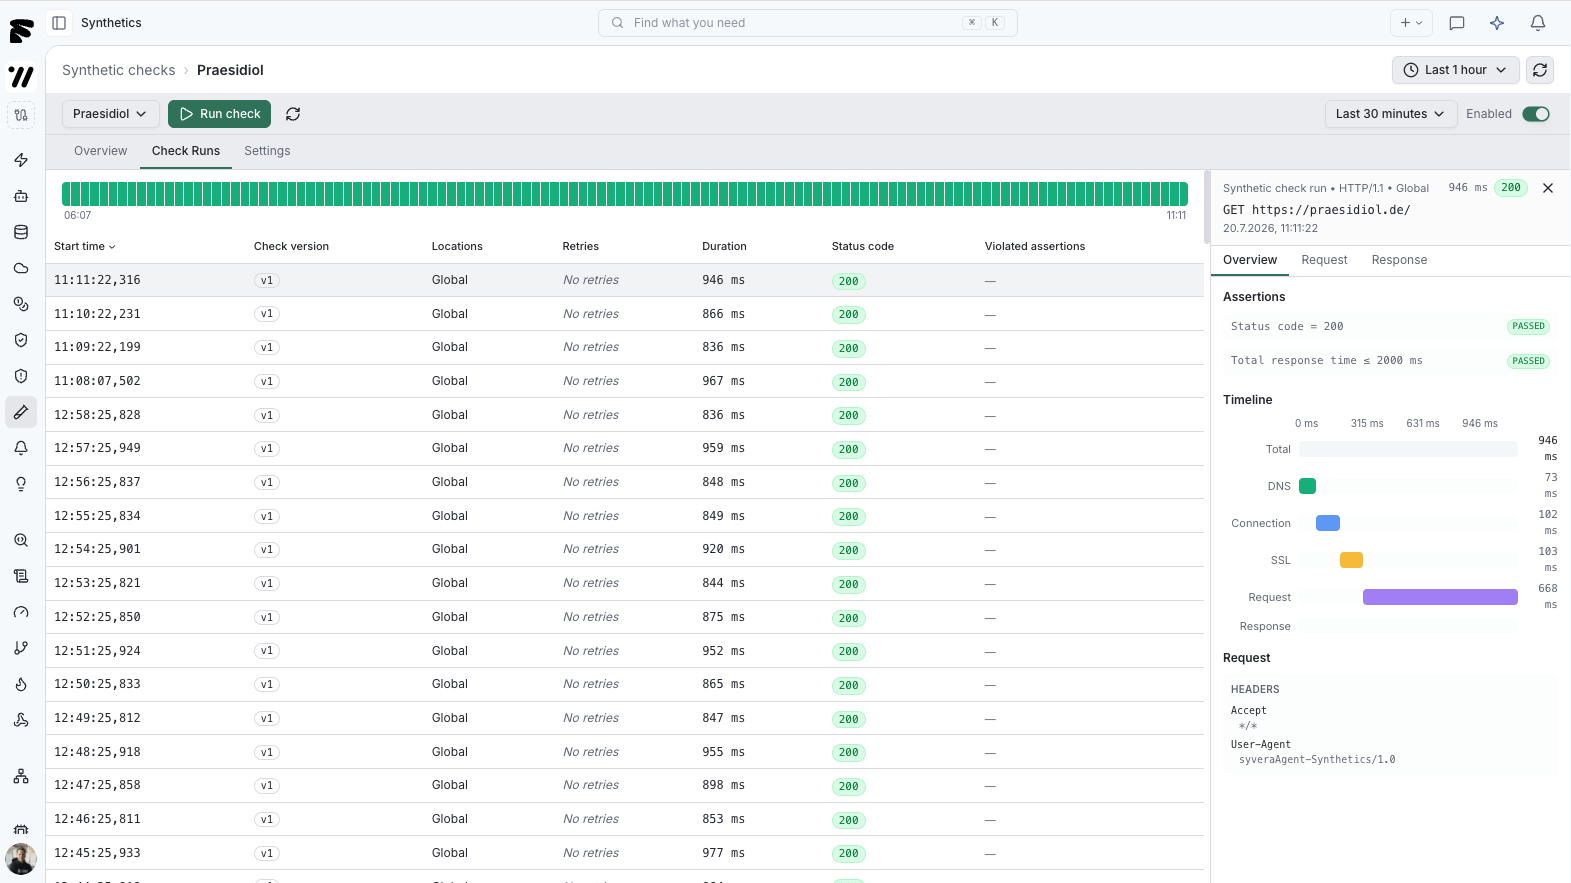Open the Last 1 hour time range dropdown
The height and width of the screenshot is (883, 1571).
(x=1456, y=70)
